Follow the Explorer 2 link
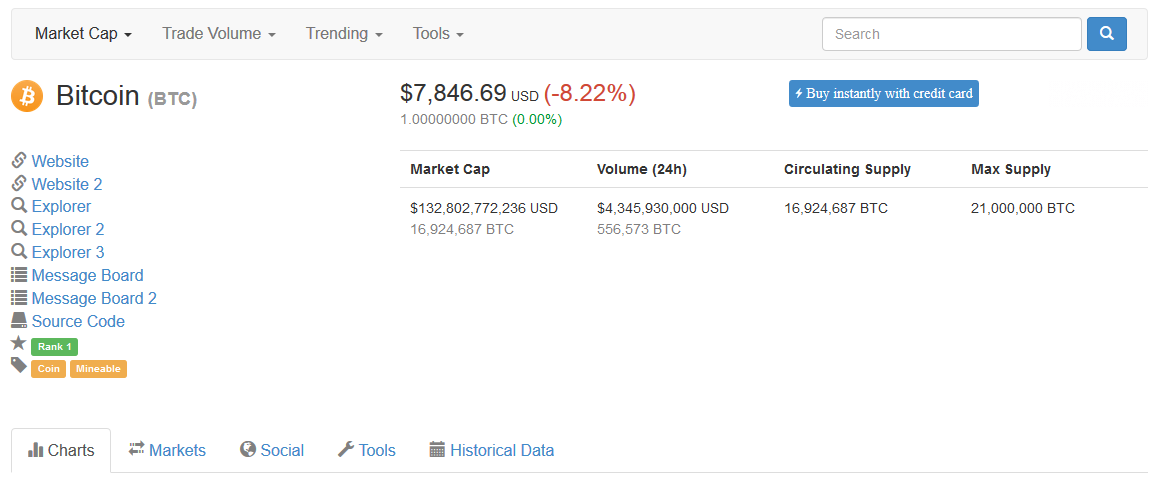The height and width of the screenshot is (483, 1156). 68,229
